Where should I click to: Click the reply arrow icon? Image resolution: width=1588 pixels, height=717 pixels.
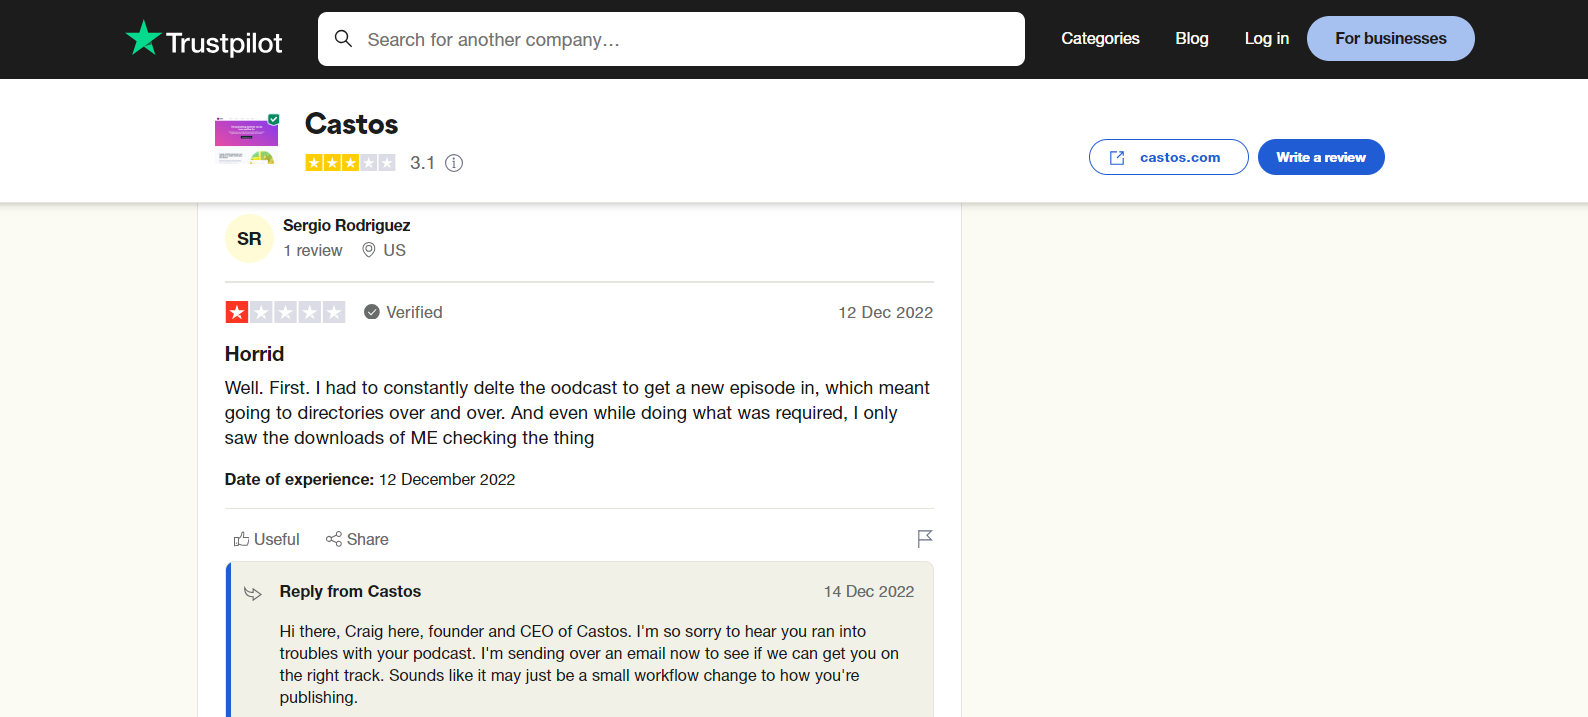coord(253,593)
